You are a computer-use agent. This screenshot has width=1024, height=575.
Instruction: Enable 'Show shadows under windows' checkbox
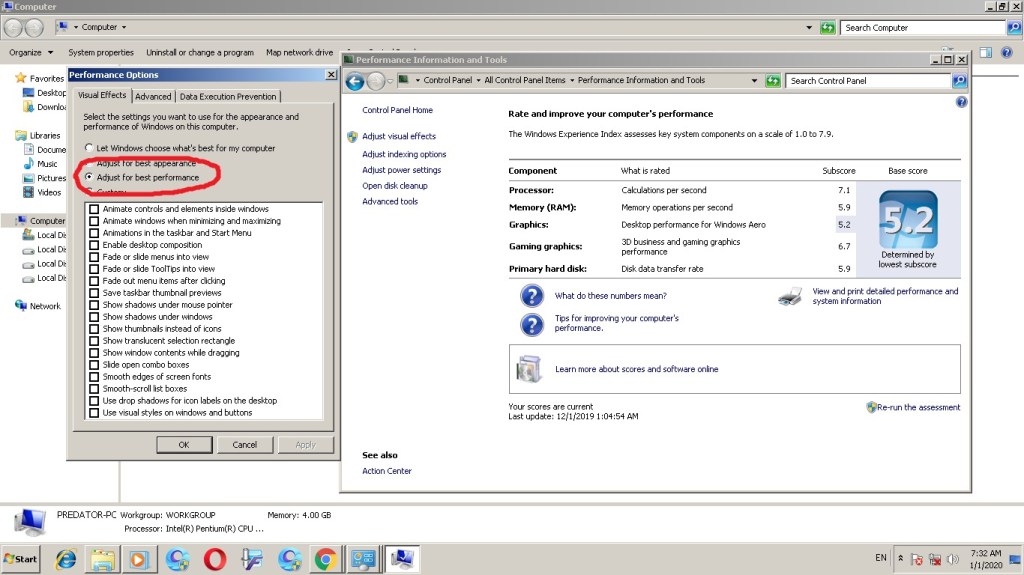tap(94, 317)
